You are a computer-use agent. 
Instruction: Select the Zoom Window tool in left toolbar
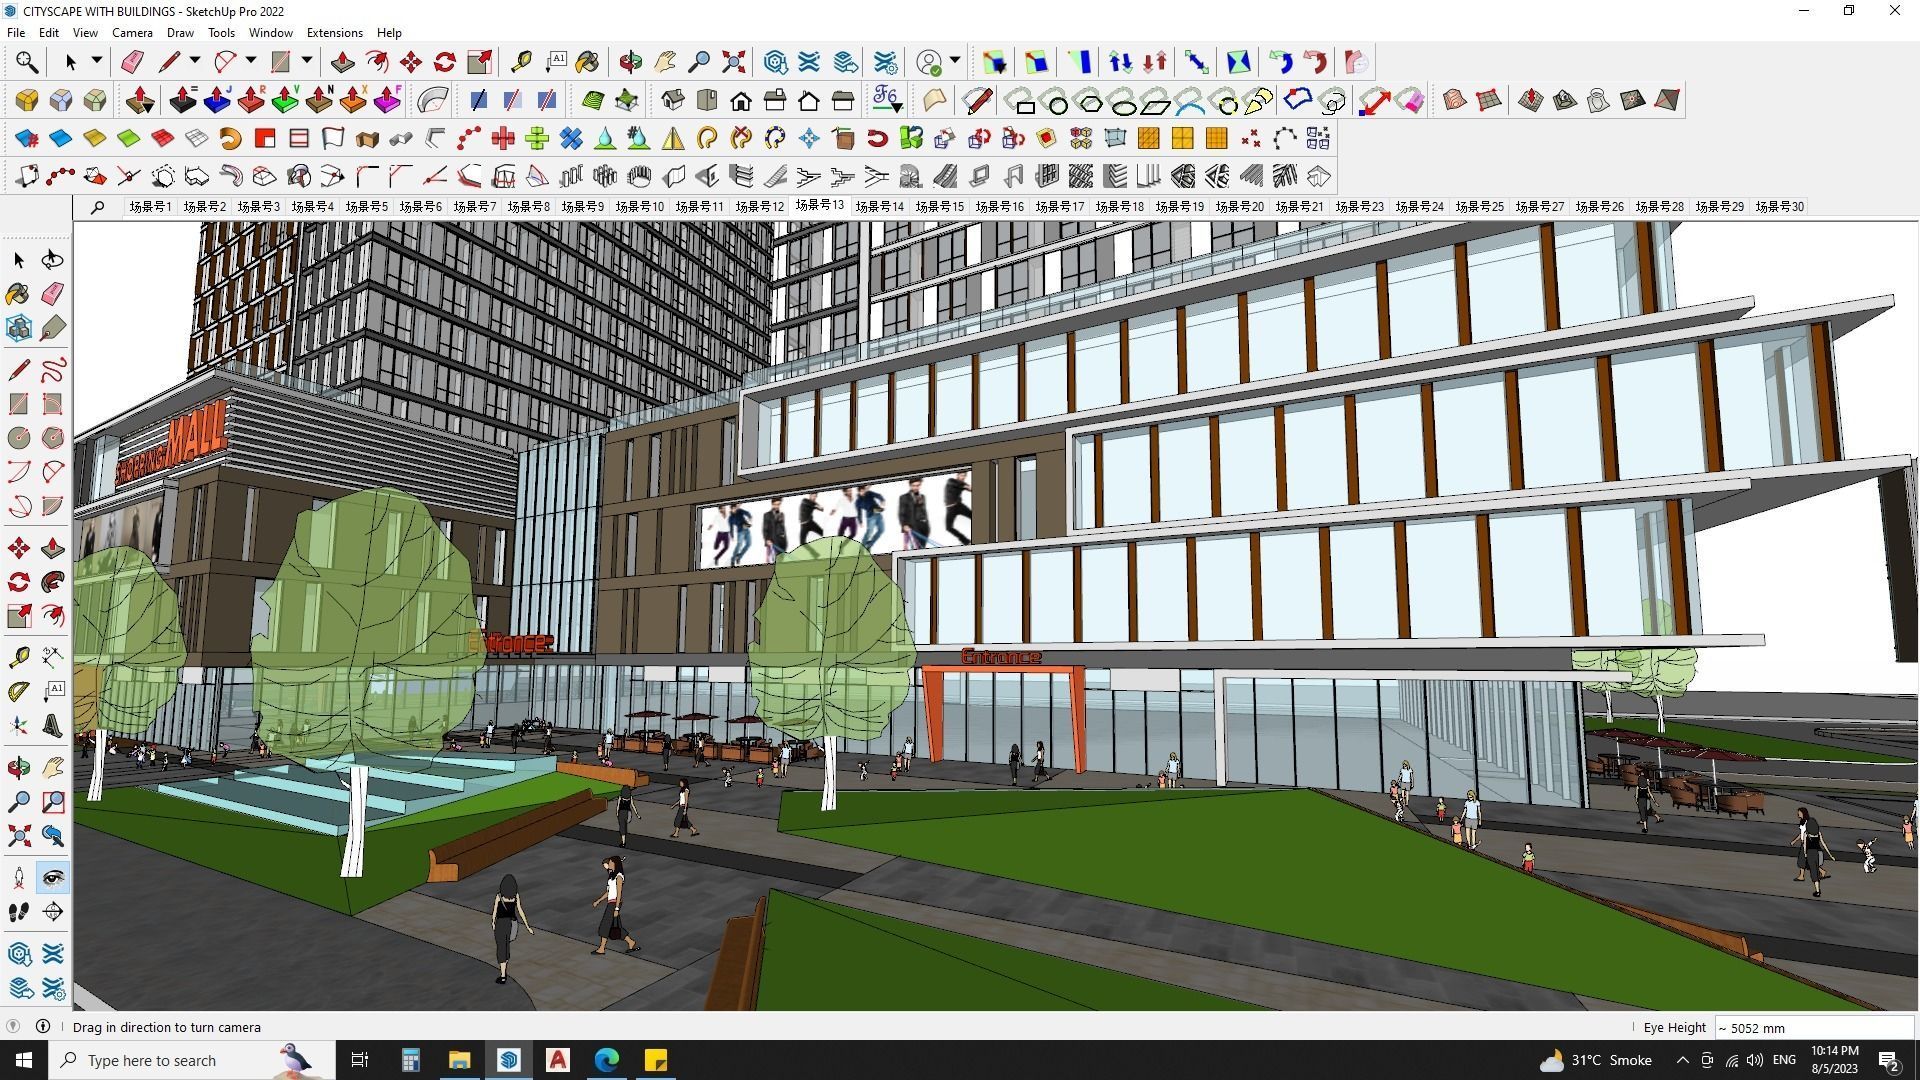tap(53, 802)
